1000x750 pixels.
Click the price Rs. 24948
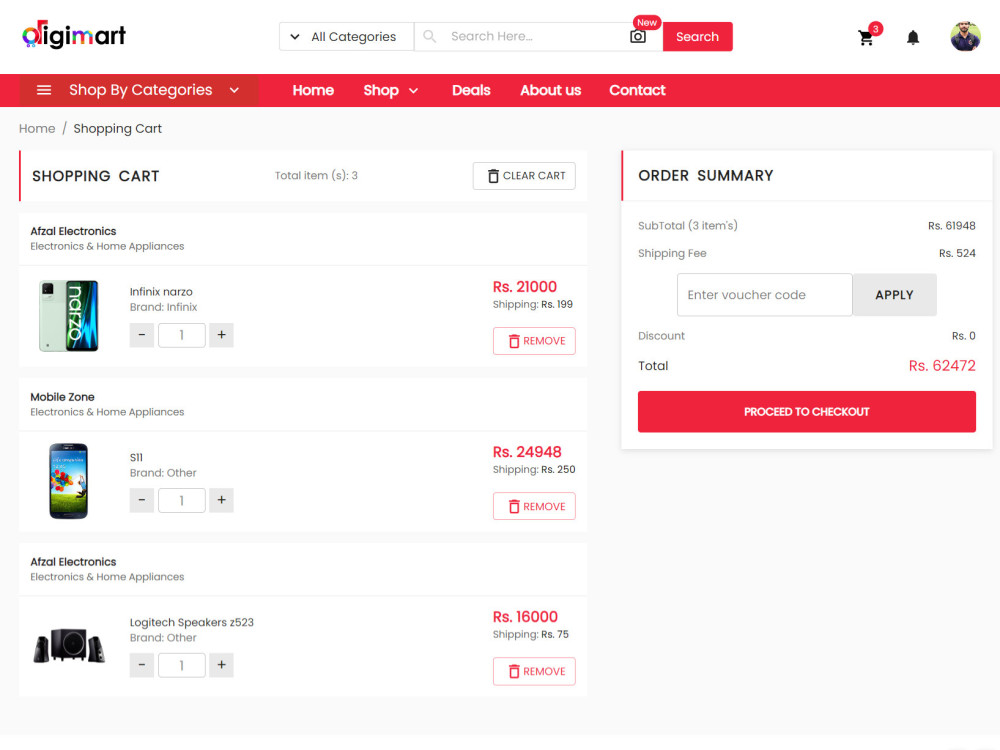(x=527, y=452)
